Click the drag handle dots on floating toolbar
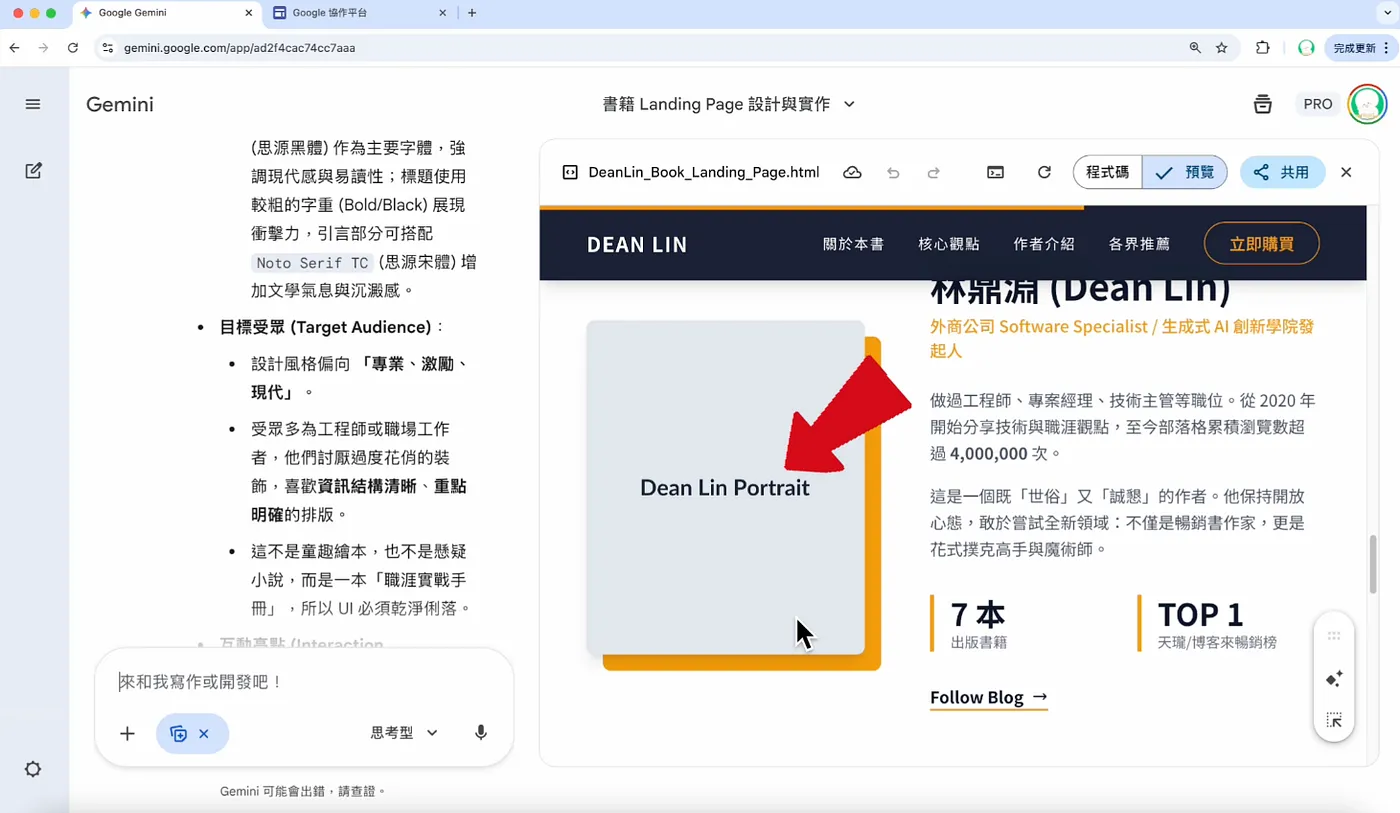 [x=1334, y=636]
